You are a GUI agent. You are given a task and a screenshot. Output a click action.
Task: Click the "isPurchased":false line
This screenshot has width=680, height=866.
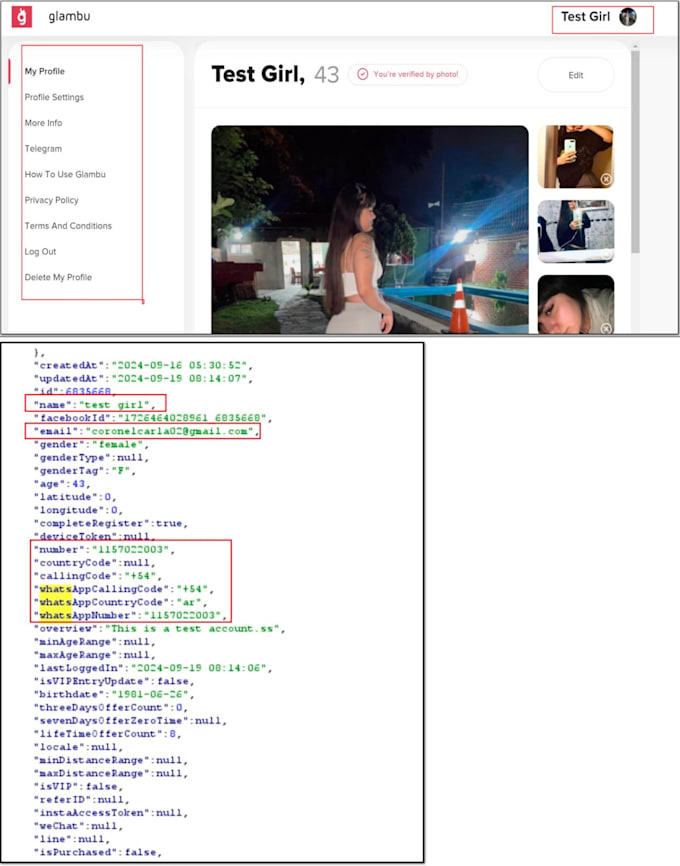(98, 852)
